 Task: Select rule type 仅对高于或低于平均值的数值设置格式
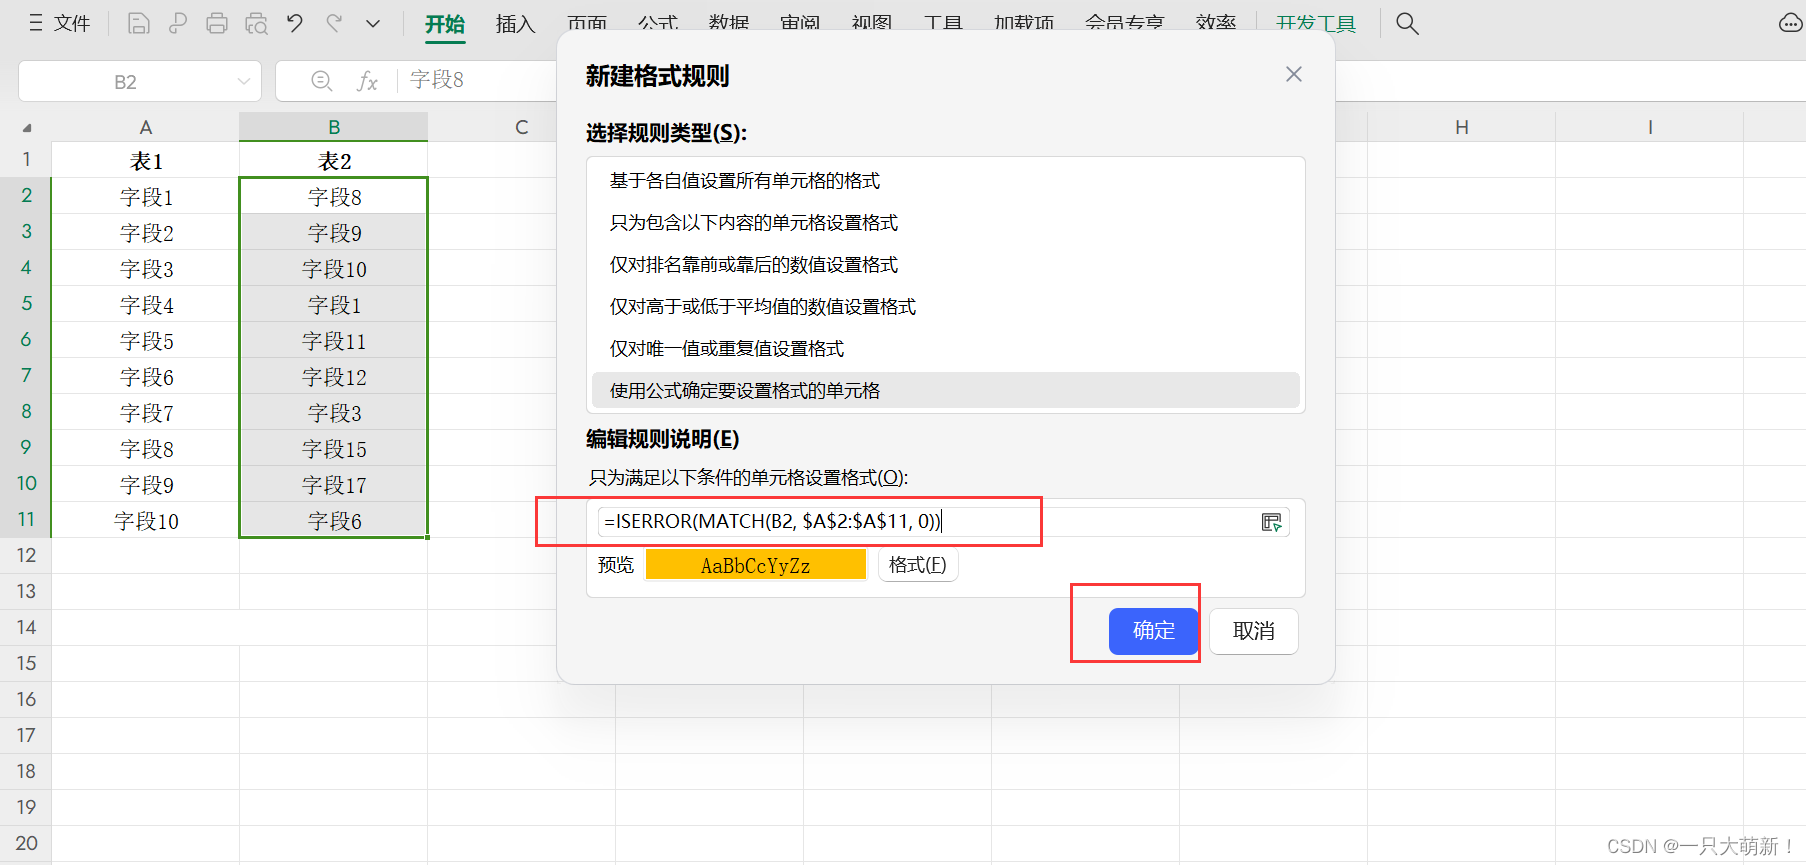pos(946,307)
